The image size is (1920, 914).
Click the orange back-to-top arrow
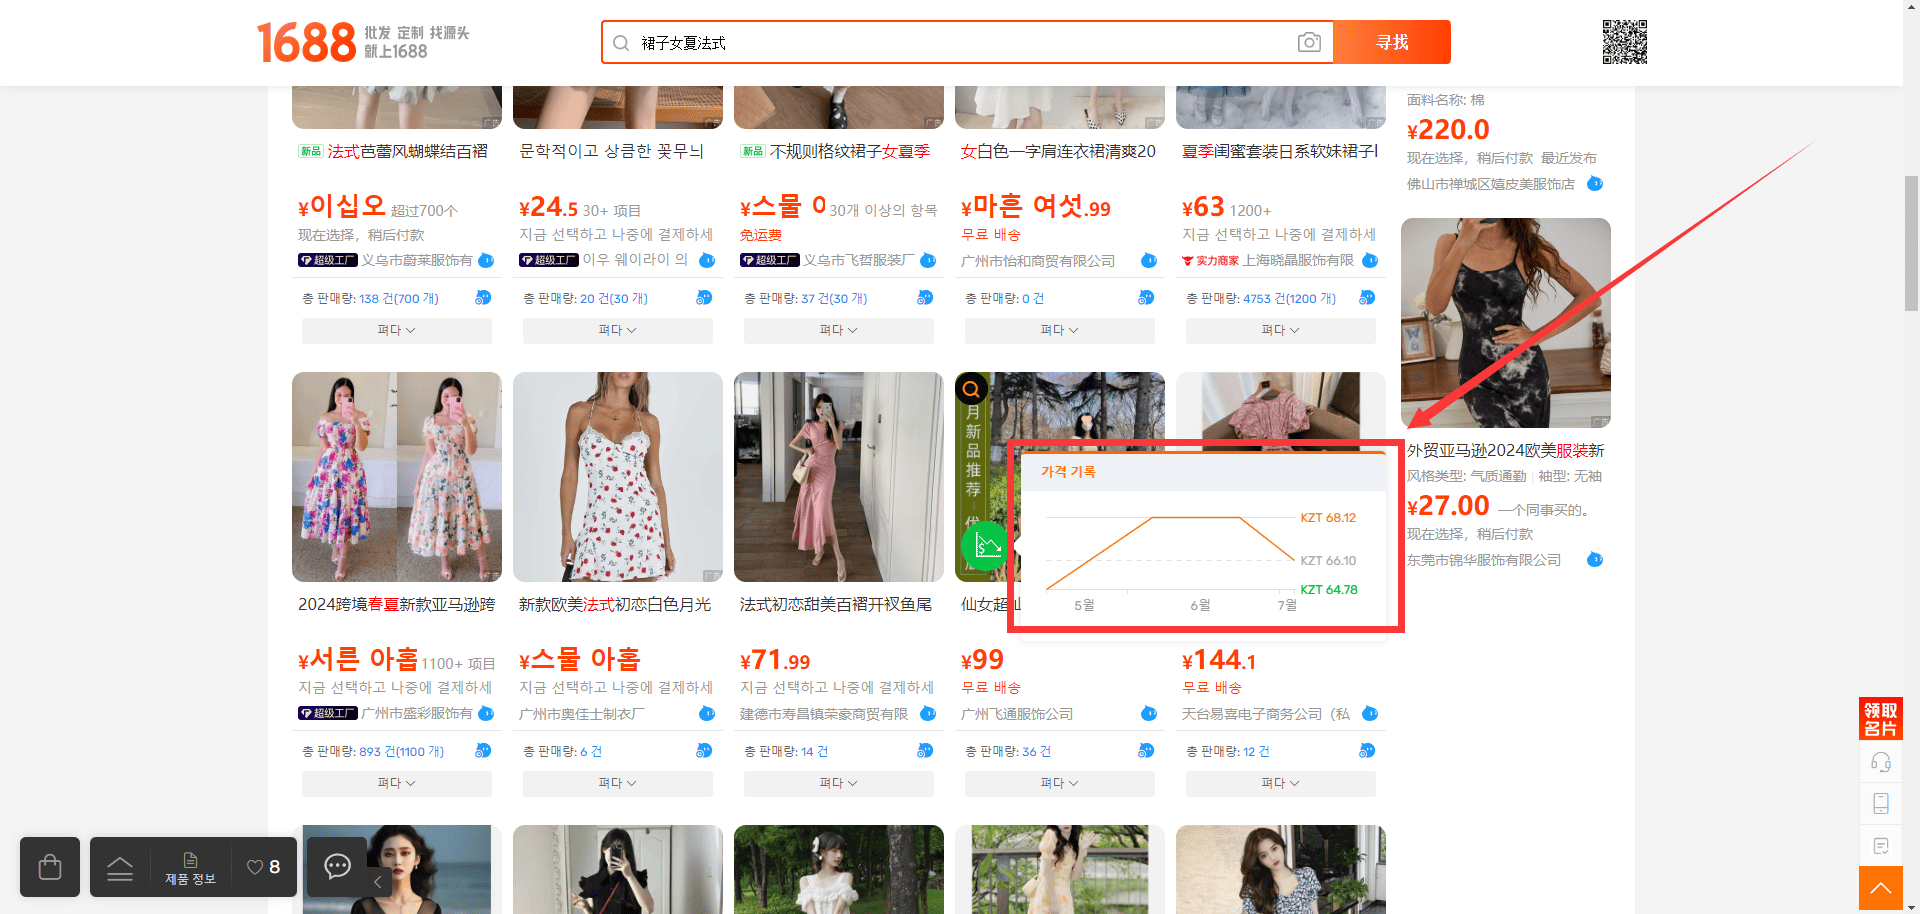tap(1881, 888)
